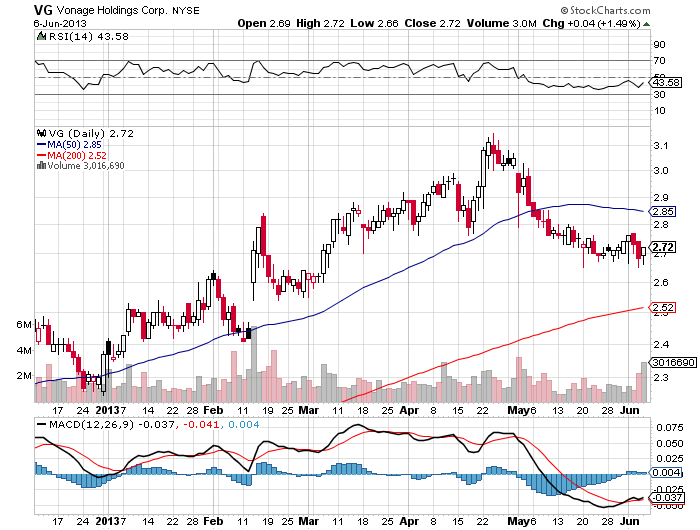
Task: Click the Chg +0.04 (+1.49%) value
Action: [592, 23]
